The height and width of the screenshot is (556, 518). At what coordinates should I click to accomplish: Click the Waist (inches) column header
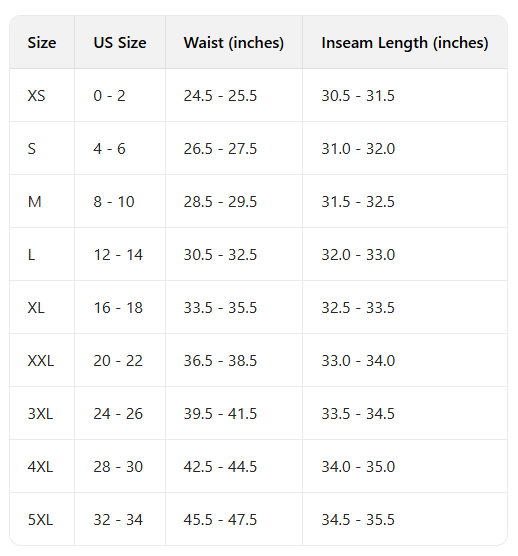tap(234, 43)
